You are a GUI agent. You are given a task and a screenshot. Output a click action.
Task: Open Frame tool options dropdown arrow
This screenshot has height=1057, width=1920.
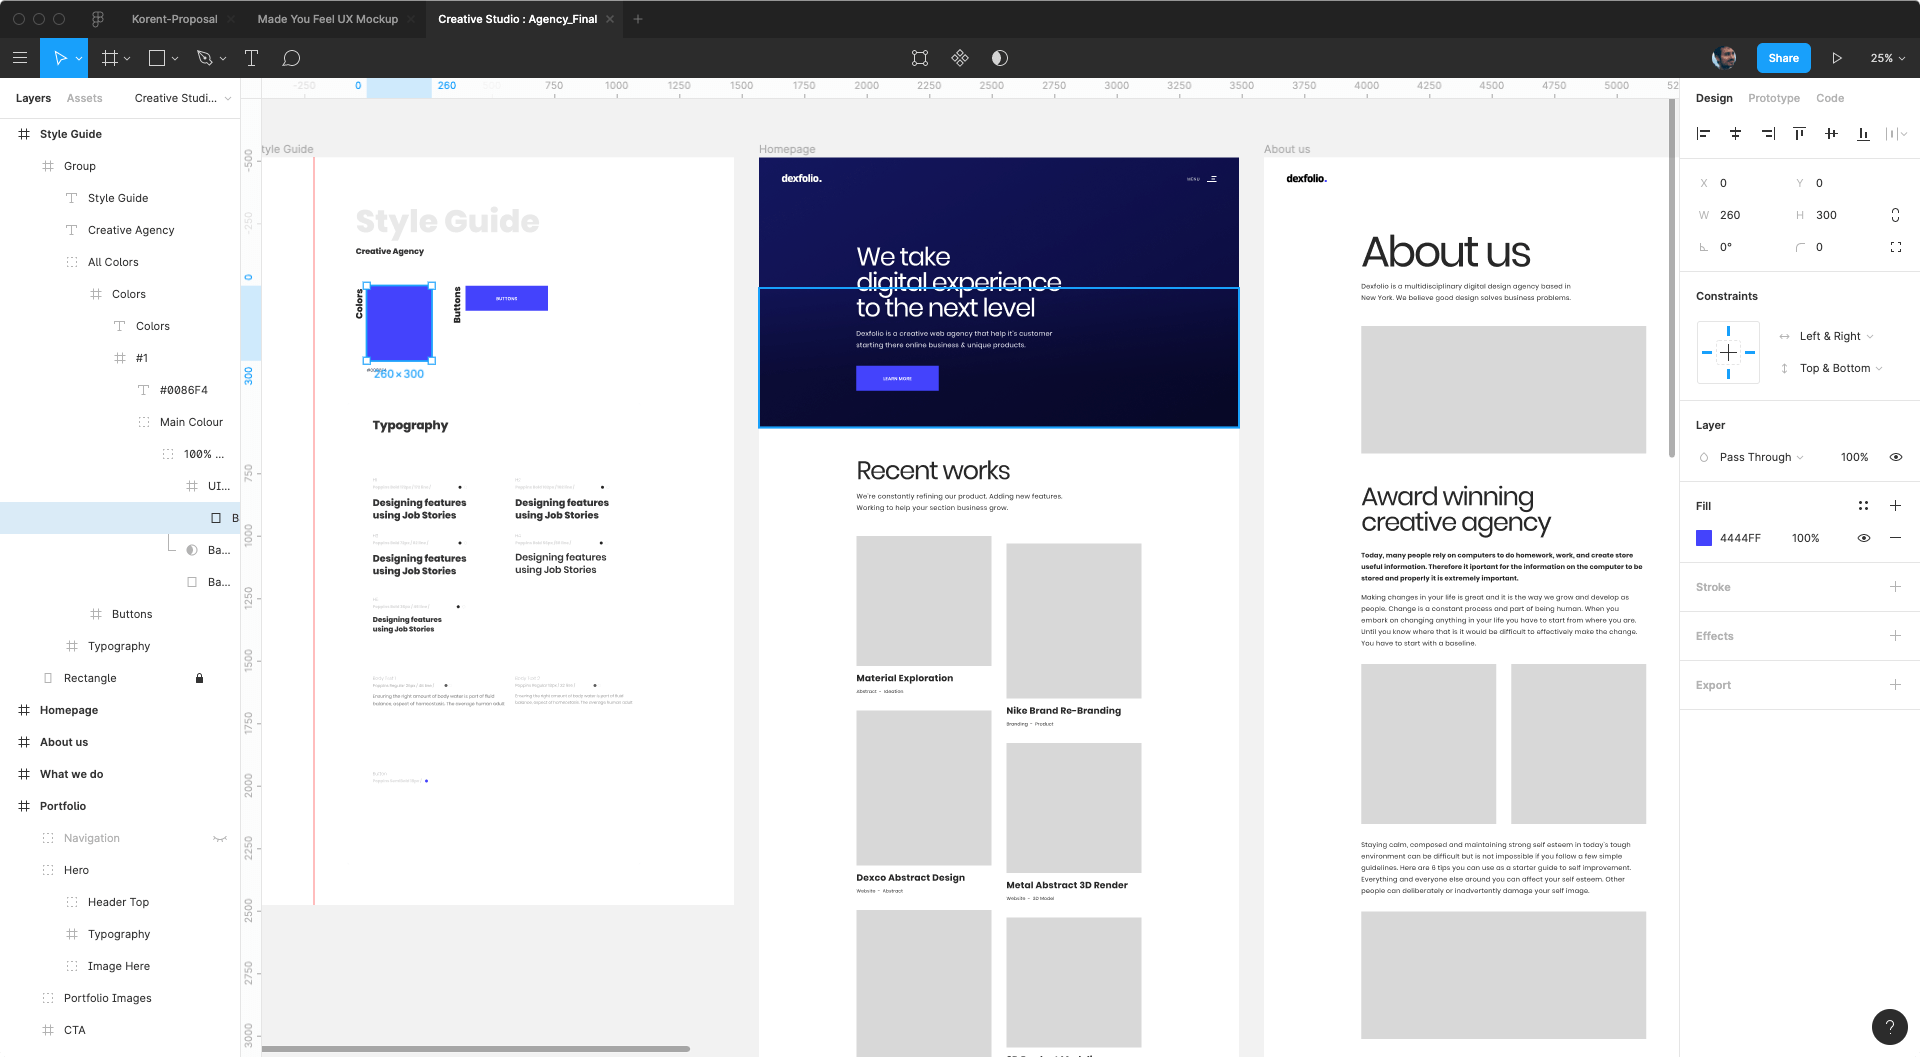(x=127, y=59)
